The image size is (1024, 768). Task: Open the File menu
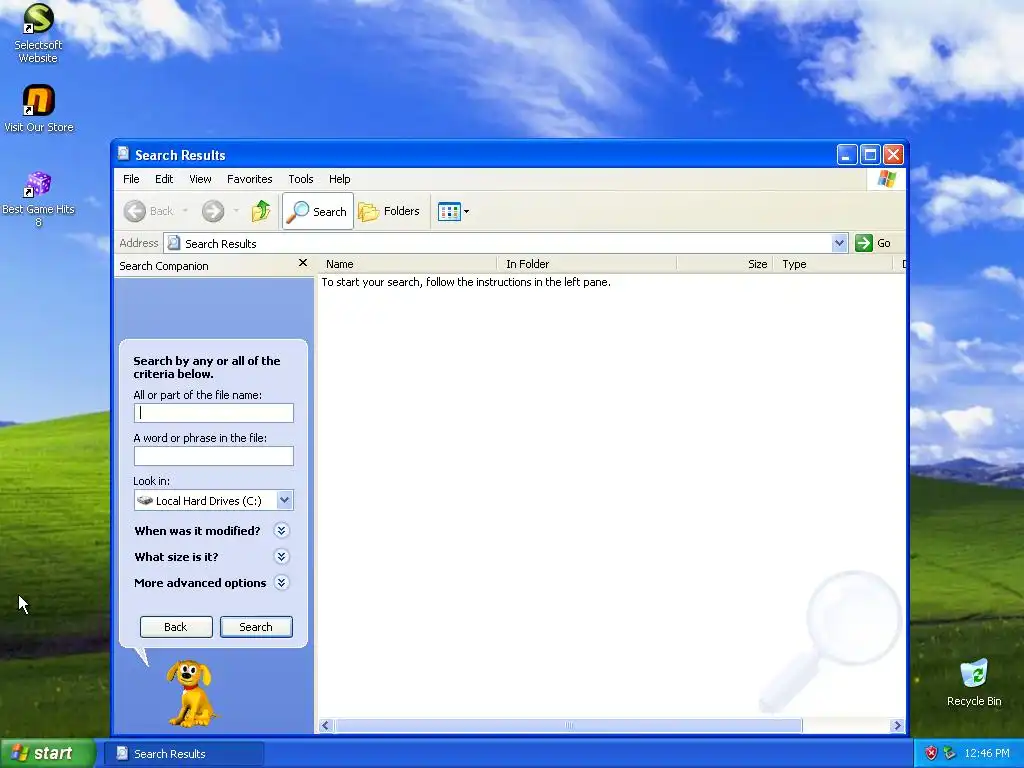pyautogui.click(x=131, y=179)
